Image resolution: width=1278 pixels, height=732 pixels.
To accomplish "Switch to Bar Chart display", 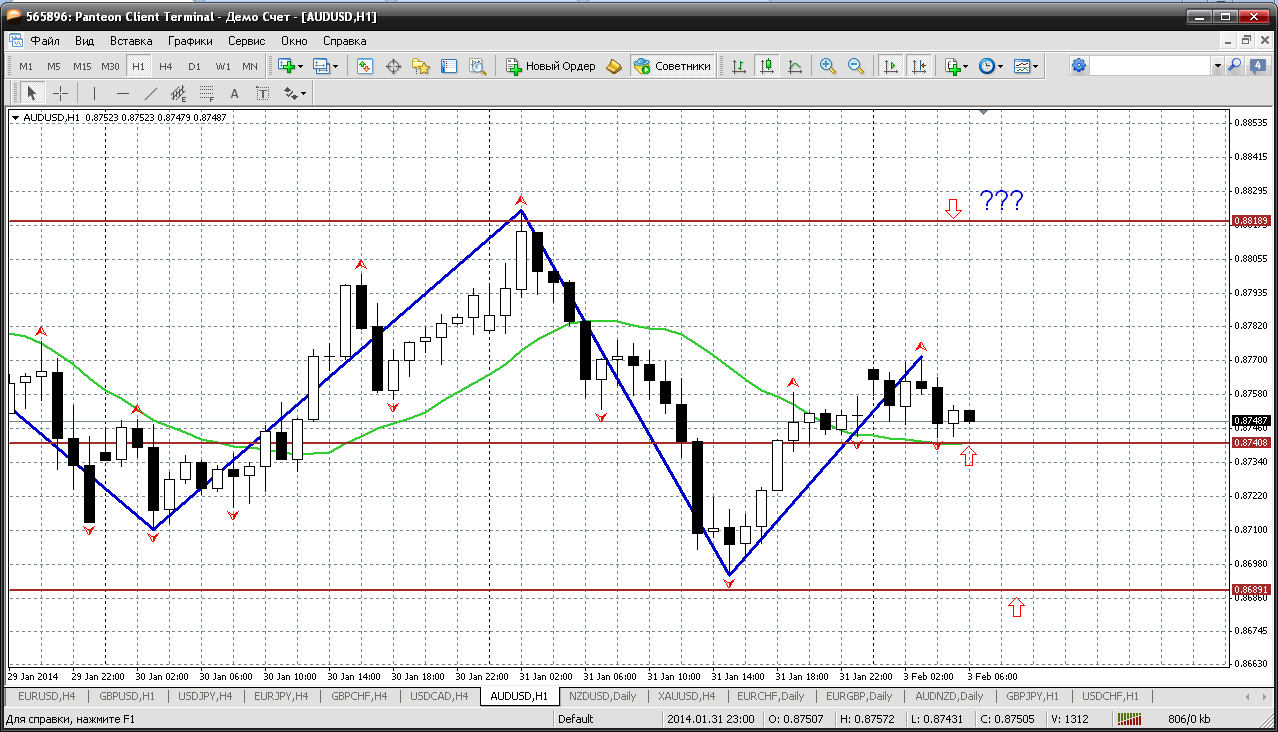I will coord(739,66).
